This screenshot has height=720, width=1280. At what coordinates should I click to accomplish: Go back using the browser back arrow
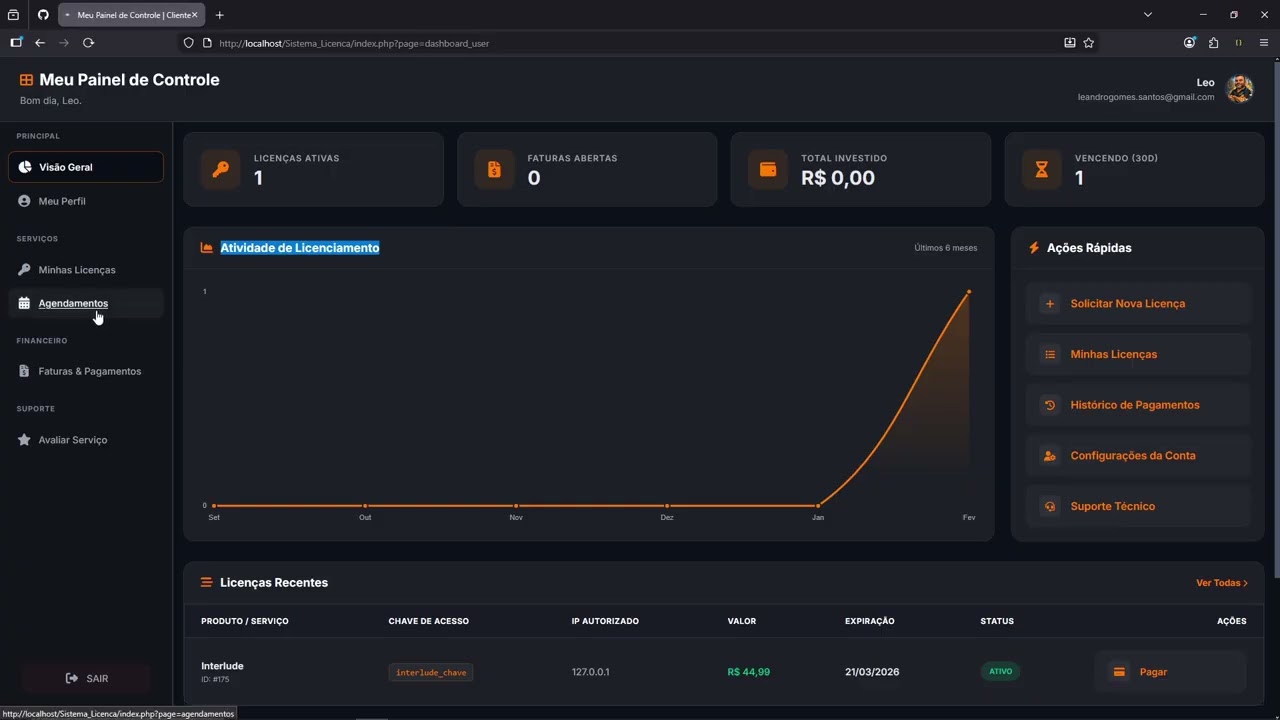(40, 43)
